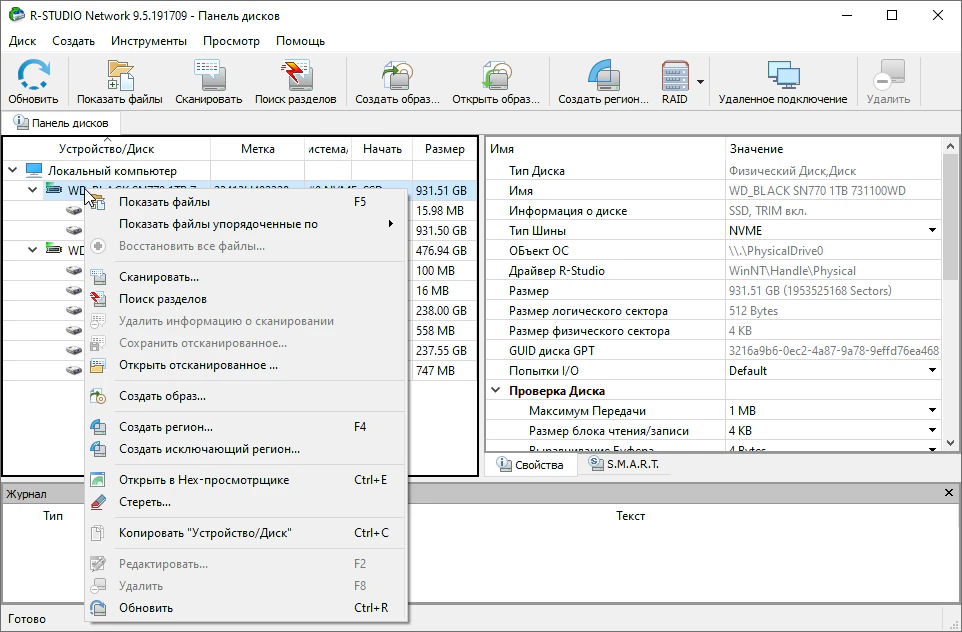Open the RAID toolbar dropdown arrow
Screen dimensions: 962x632
701,82
